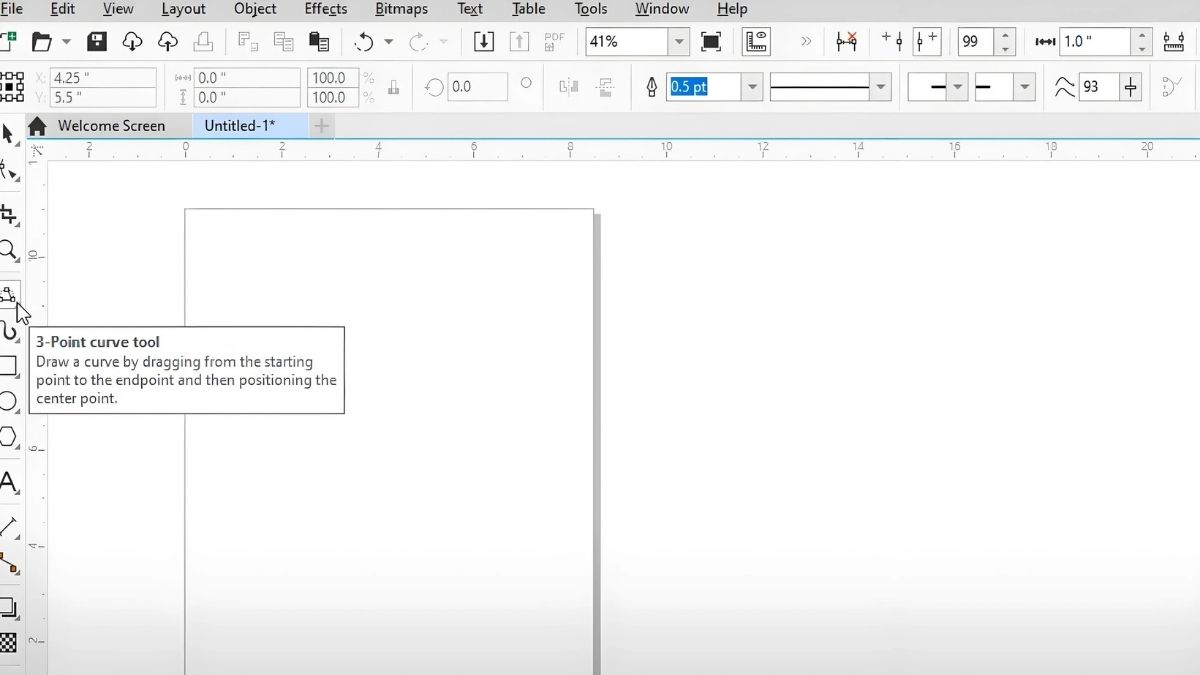Open the end arrowhead dropdown

[x=1025, y=87]
